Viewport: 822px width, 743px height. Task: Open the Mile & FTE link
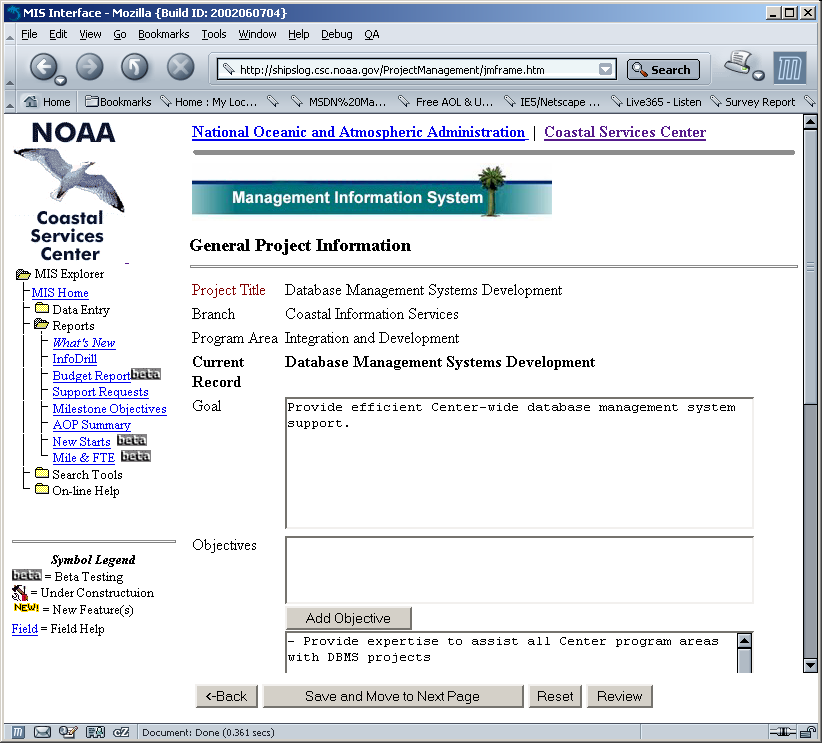(x=84, y=457)
